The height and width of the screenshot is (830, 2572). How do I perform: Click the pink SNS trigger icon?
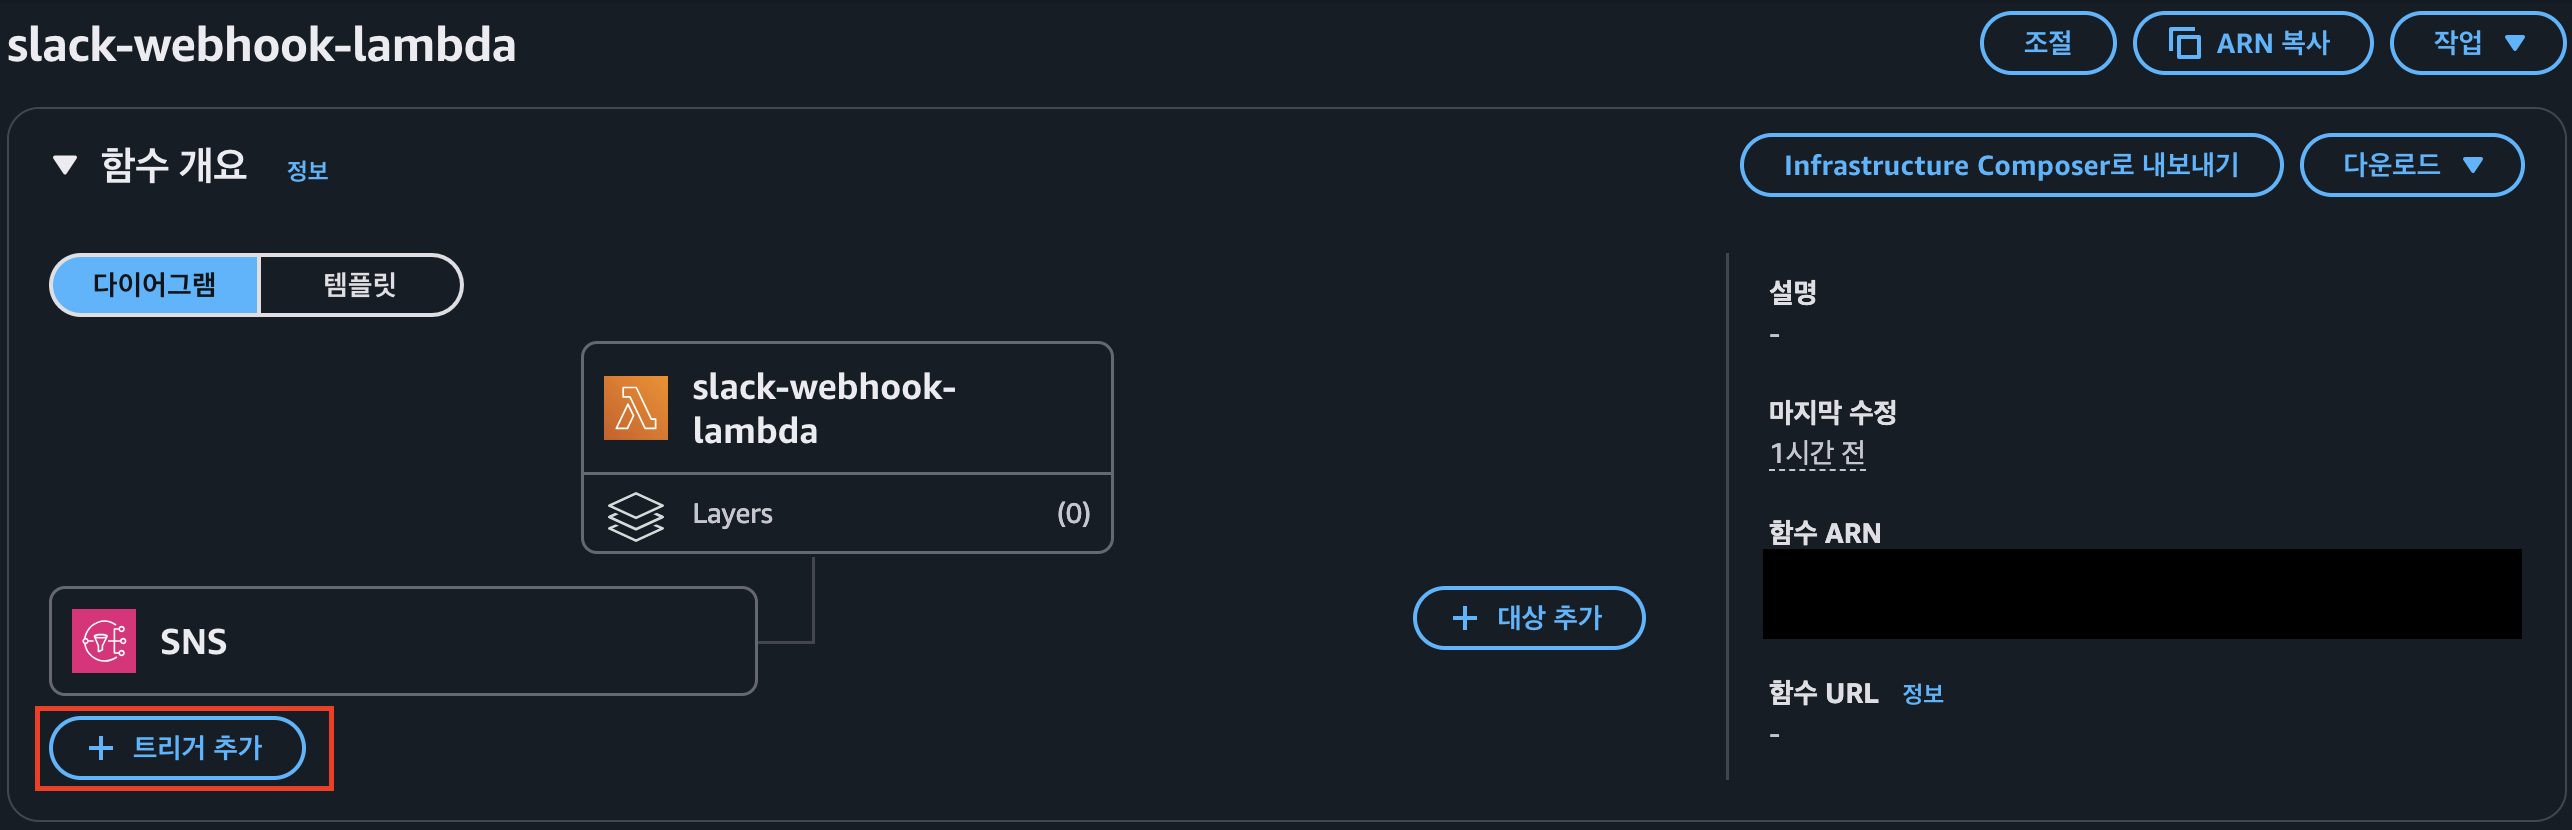point(104,641)
